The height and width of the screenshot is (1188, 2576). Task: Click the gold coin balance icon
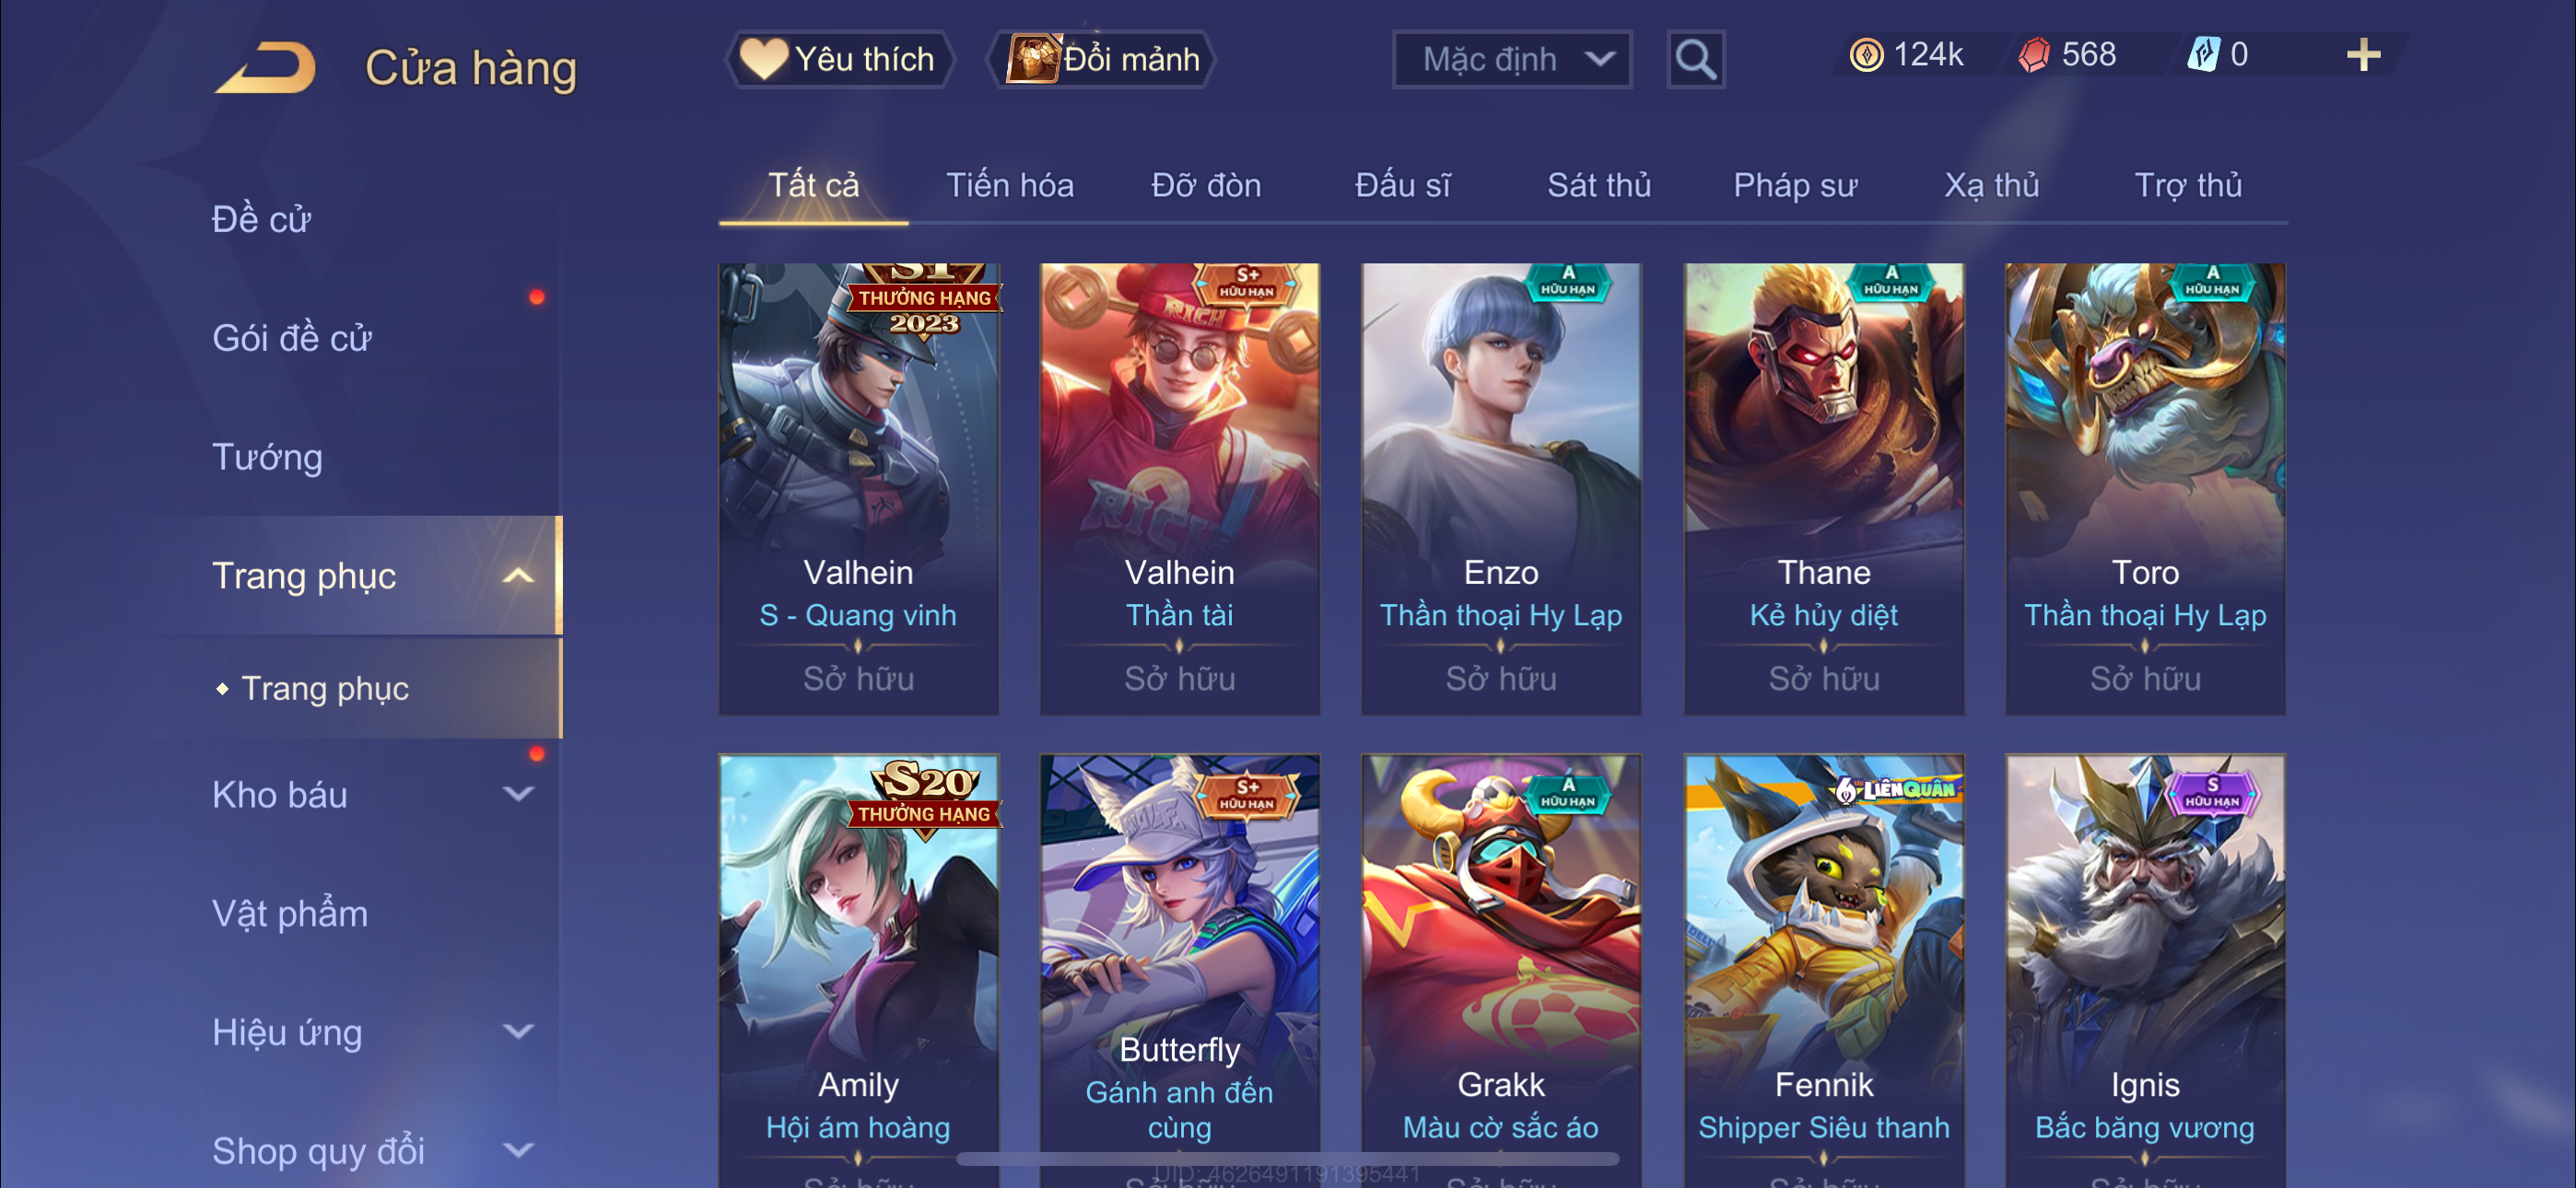1866,55
